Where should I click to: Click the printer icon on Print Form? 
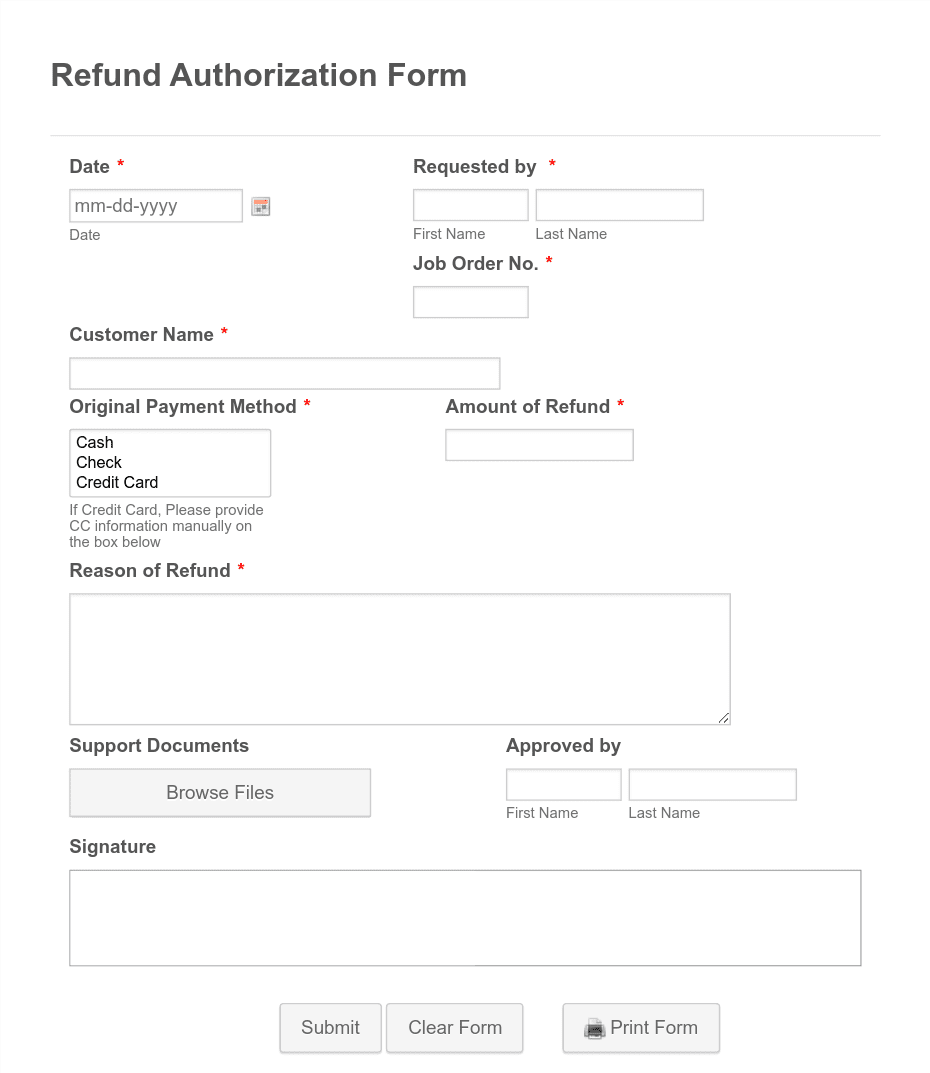pos(595,1028)
